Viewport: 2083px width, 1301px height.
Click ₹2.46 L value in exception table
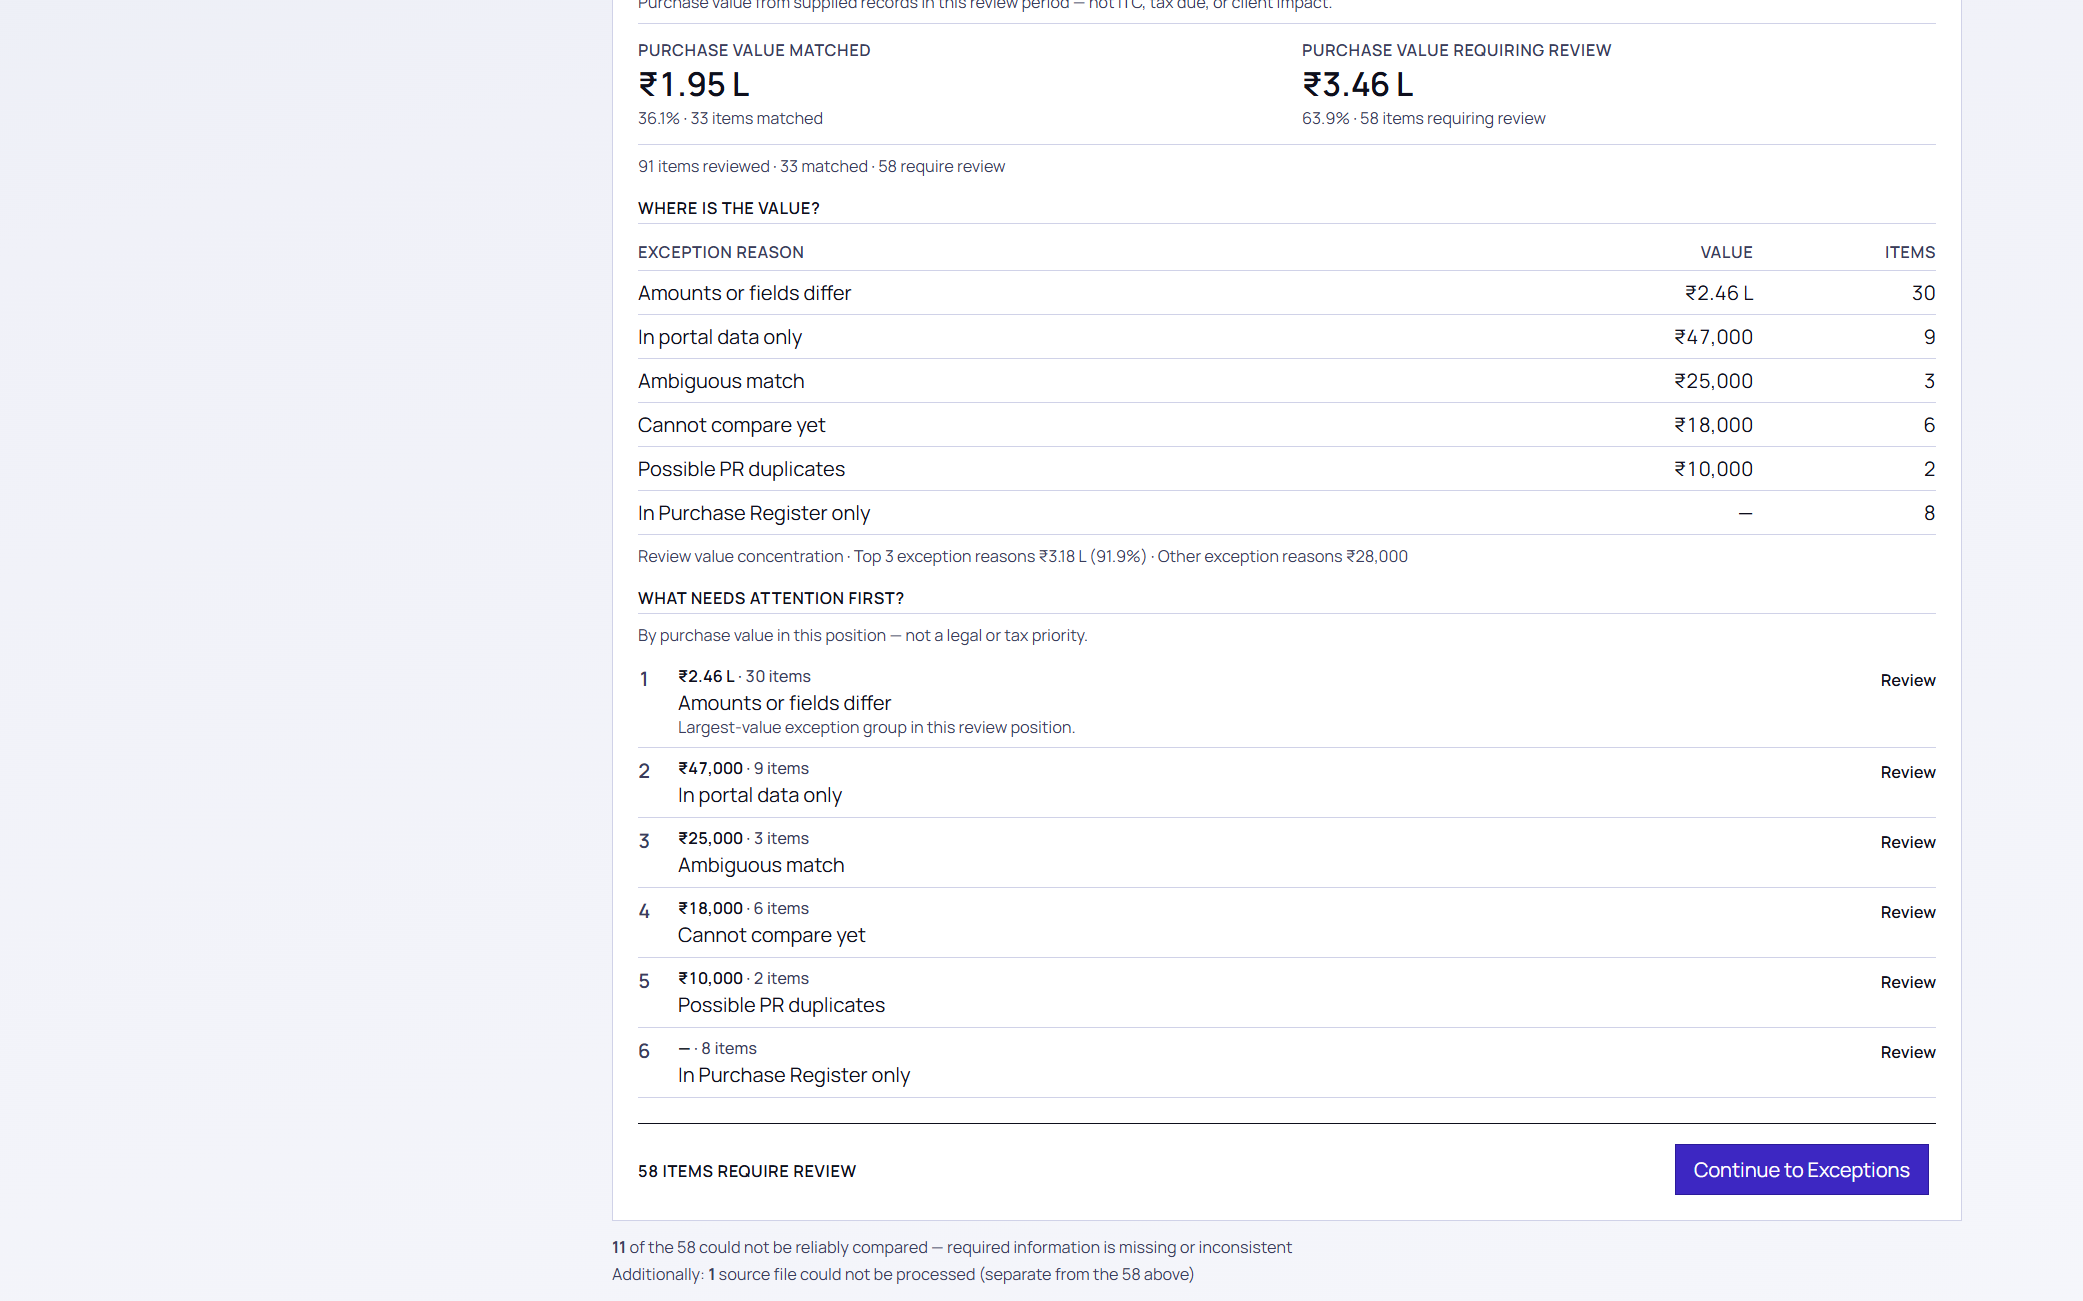(1718, 293)
